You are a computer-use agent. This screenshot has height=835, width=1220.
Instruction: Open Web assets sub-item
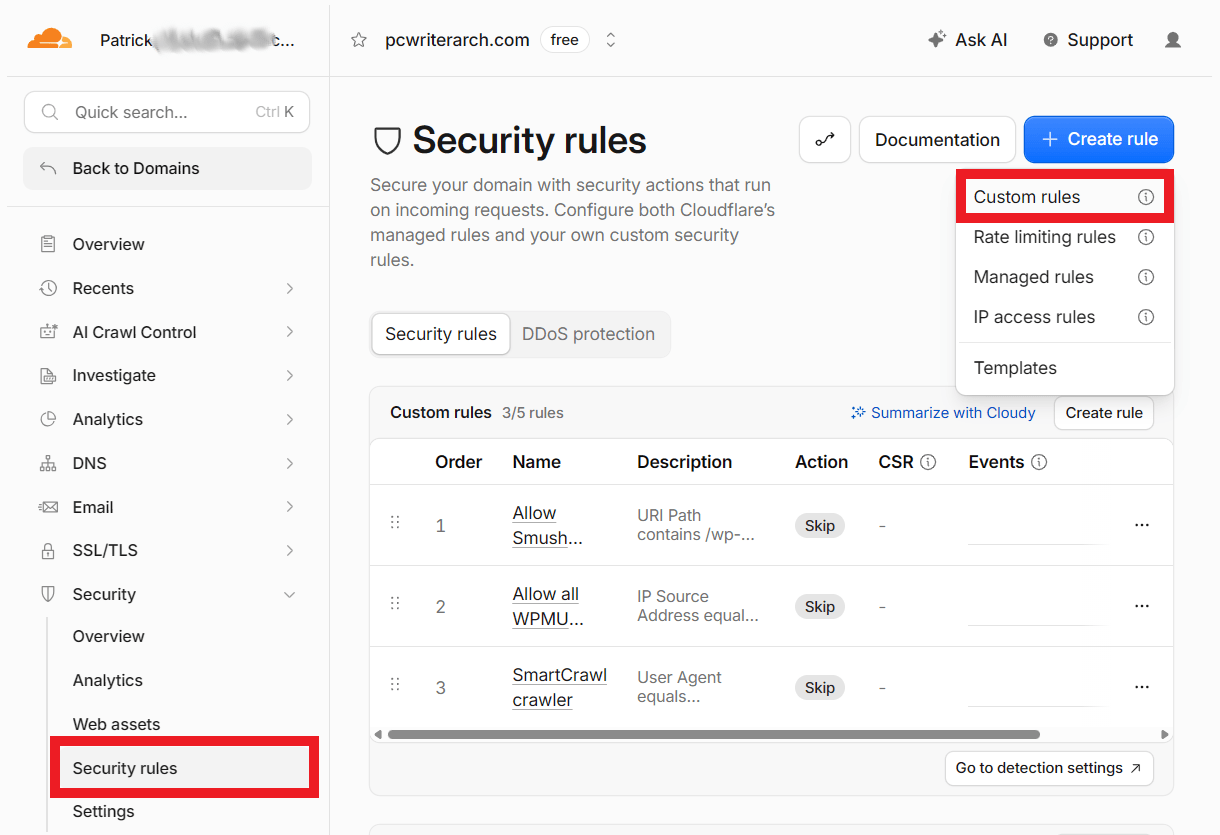(x=116, y=724)
